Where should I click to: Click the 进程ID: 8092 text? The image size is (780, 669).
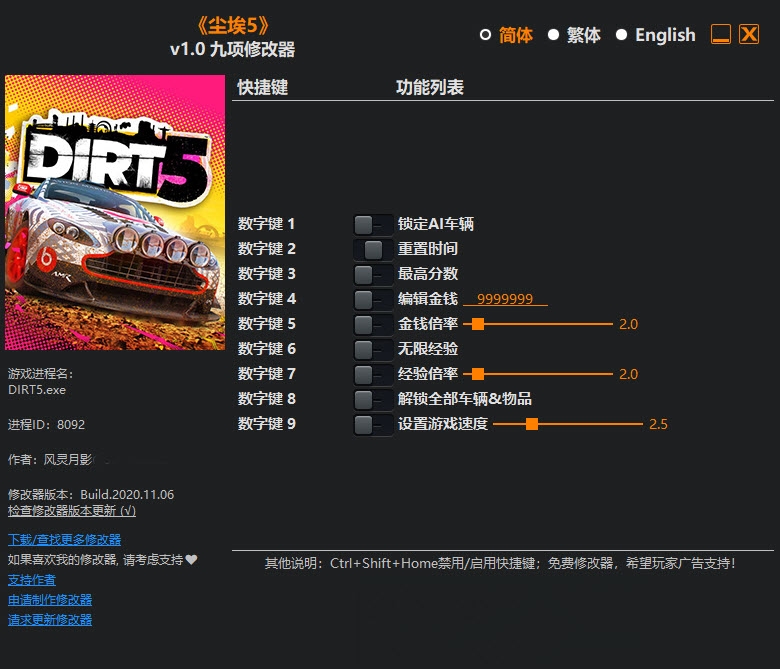(x=46, y=425)
